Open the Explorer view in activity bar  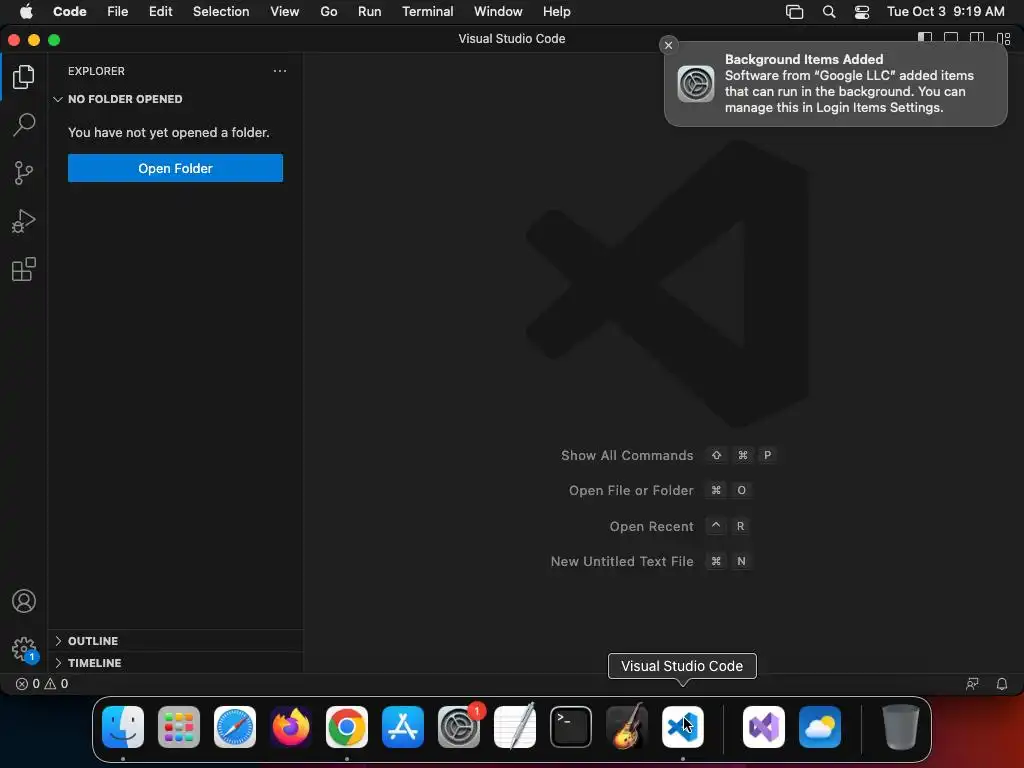pos(24,77)
